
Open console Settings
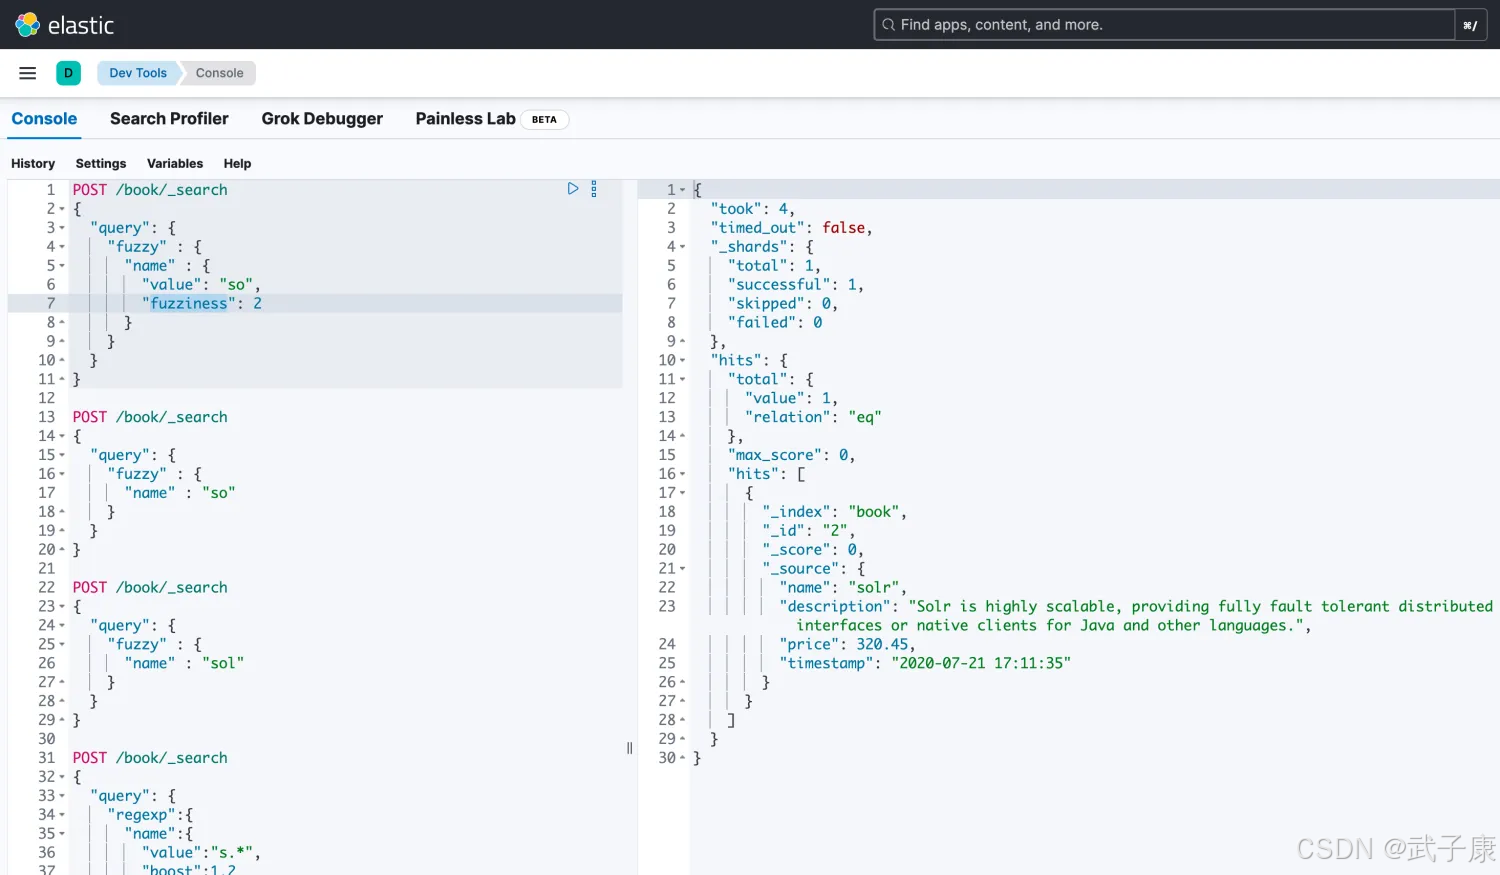[101, 164]
